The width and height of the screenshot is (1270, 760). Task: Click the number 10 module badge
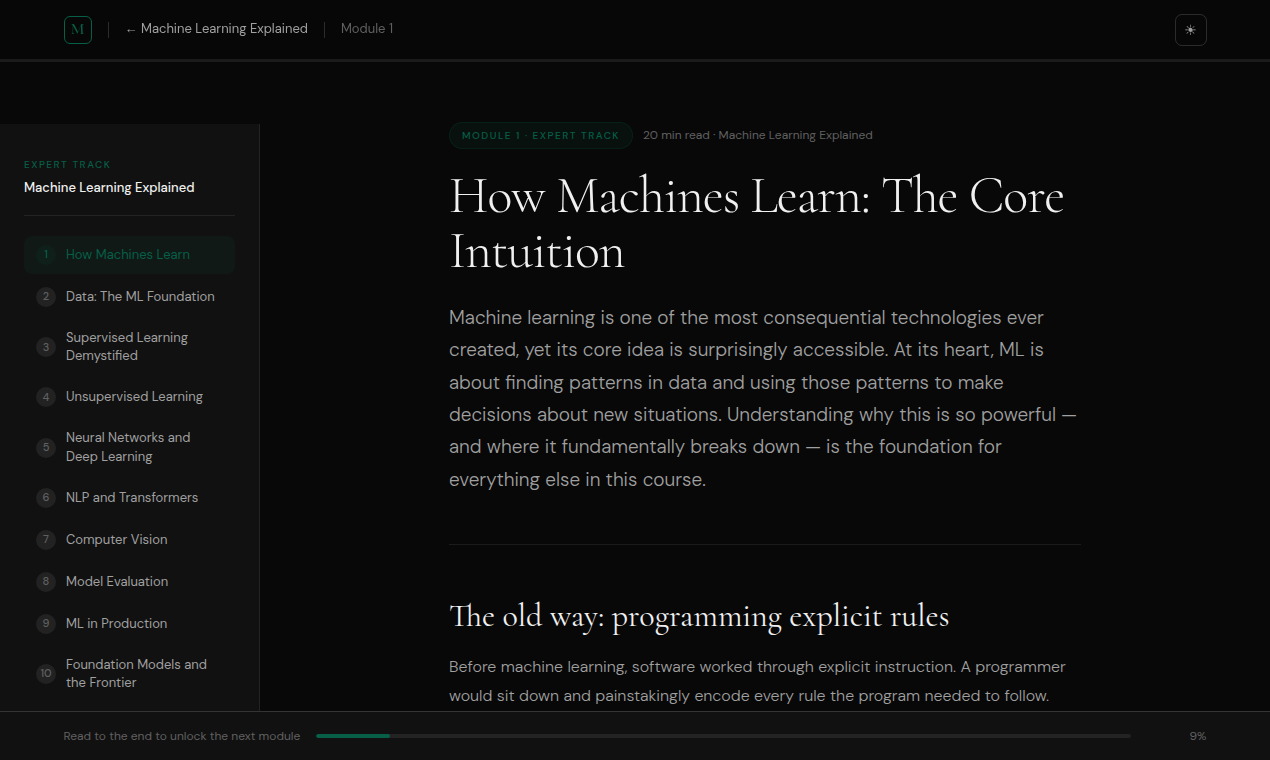pyautogui.click(x=45, y=673)
